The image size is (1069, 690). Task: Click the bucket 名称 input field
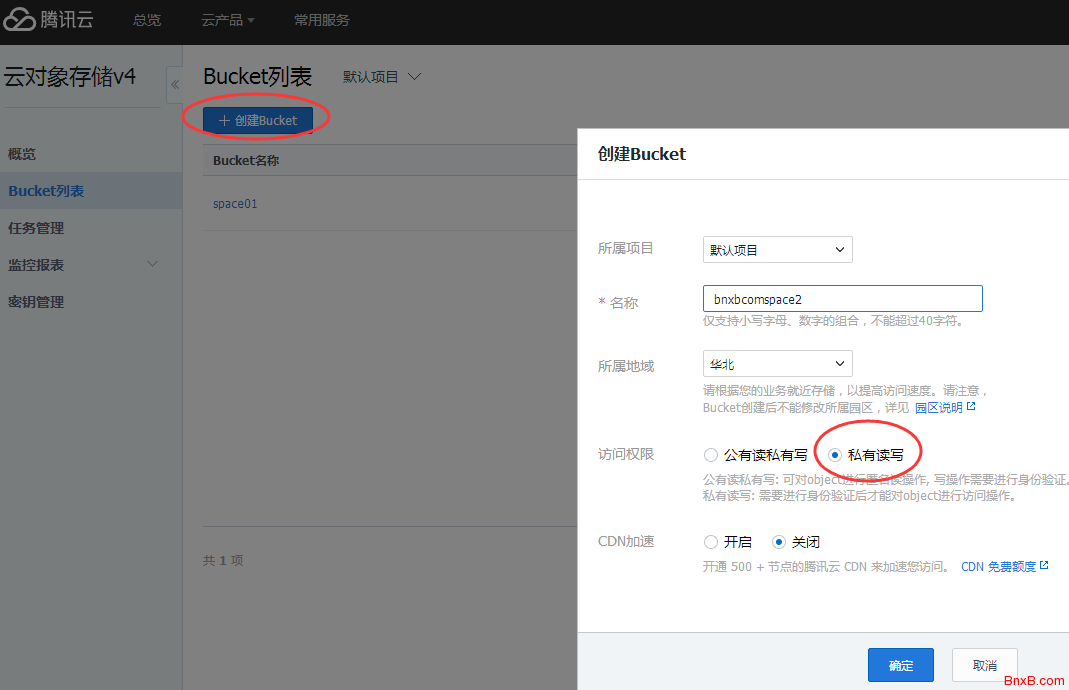[x=842, y=299]
